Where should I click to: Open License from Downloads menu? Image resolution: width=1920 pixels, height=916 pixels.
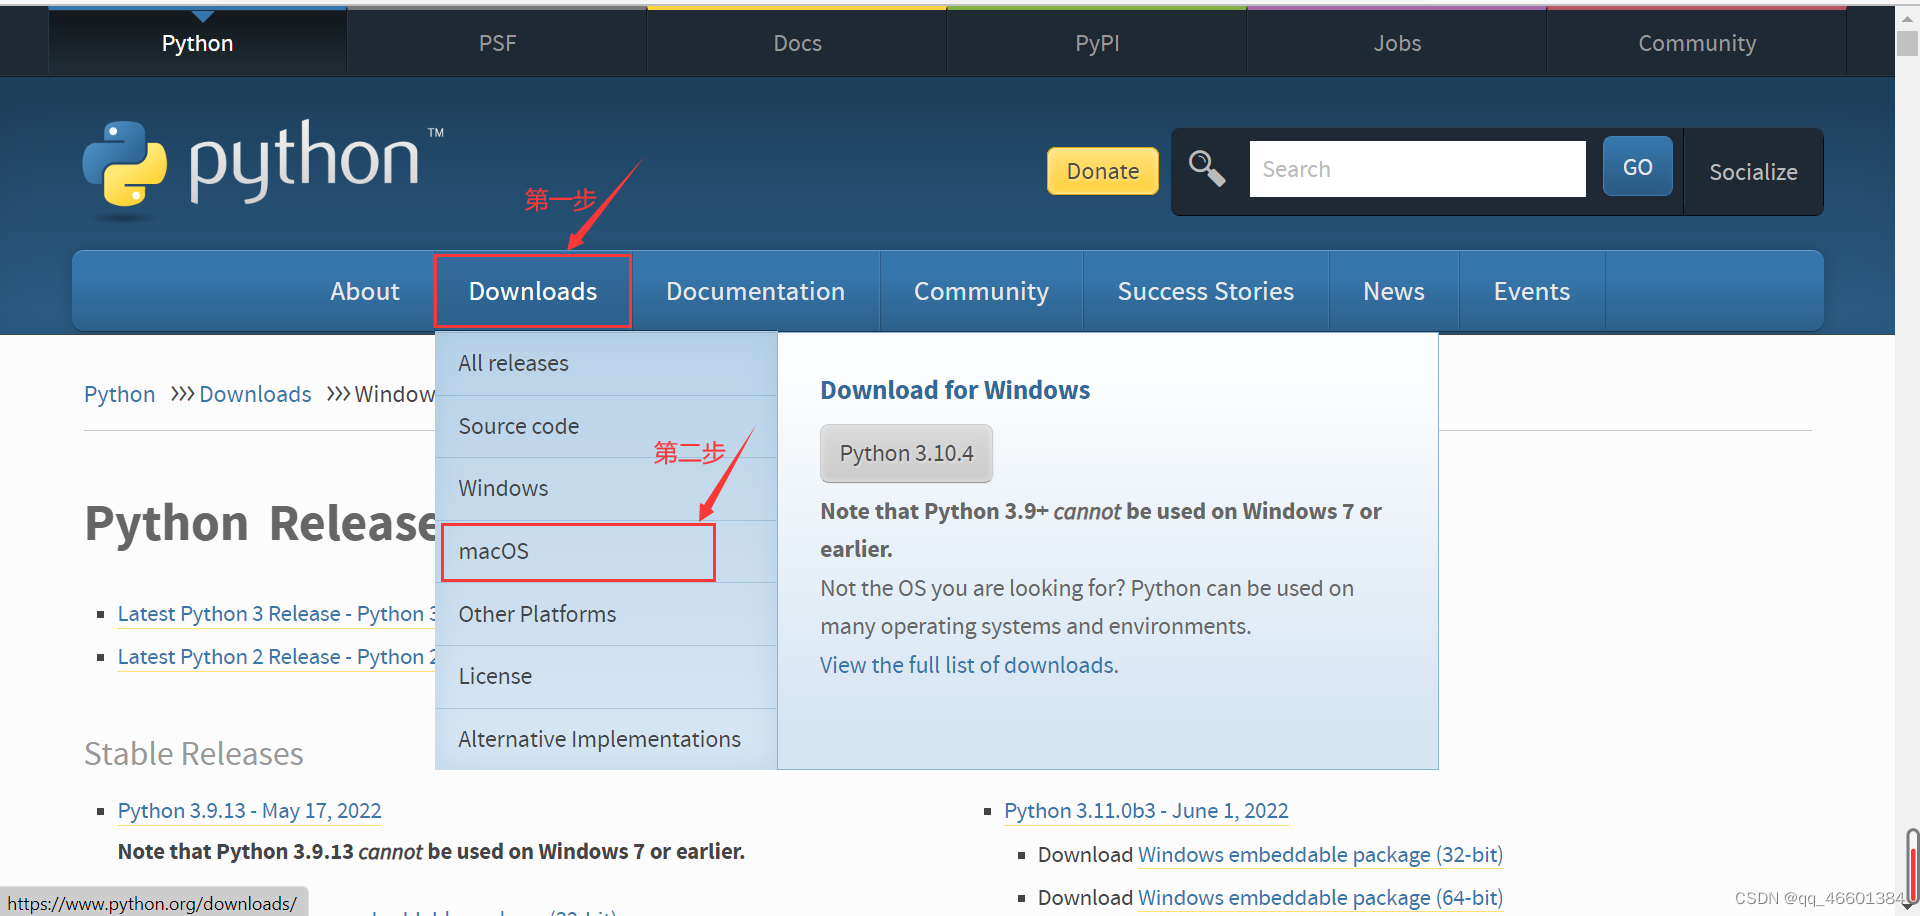click(606, 676)
